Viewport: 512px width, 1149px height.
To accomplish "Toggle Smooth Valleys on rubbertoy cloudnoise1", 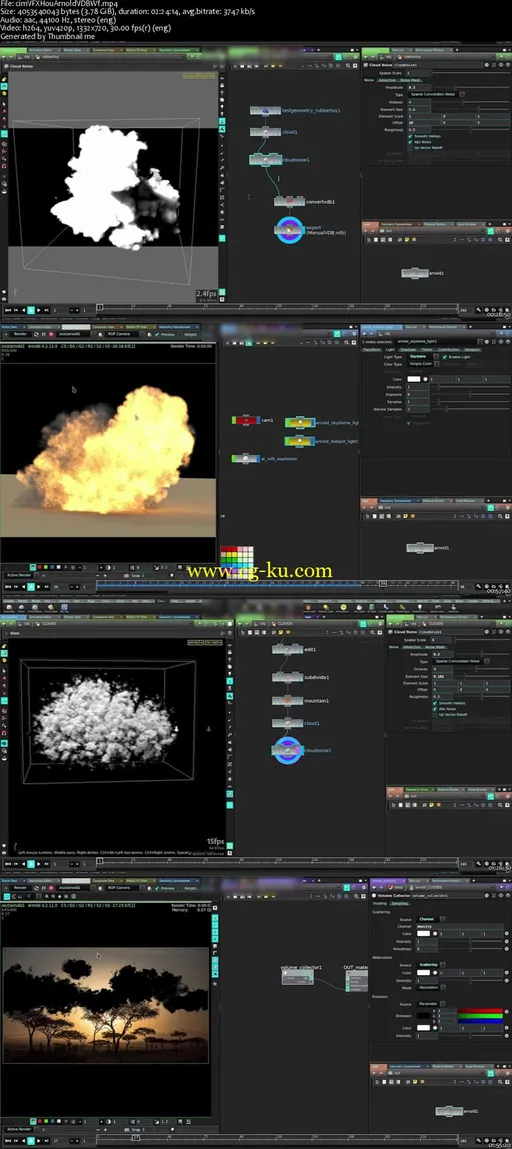I will pyautogui.click(x=410, y=136).
